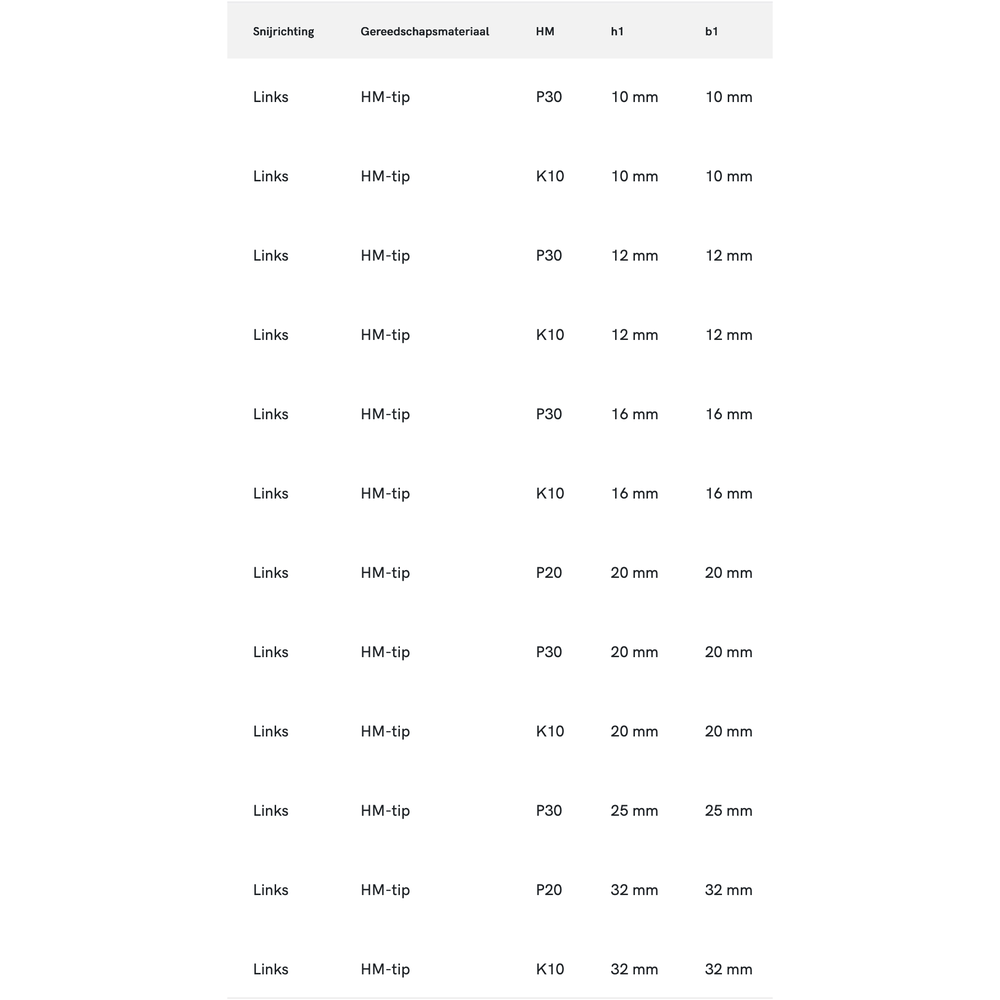Select K10 in the 12 mm row
1000x1000 pixels.
point(550,335)
